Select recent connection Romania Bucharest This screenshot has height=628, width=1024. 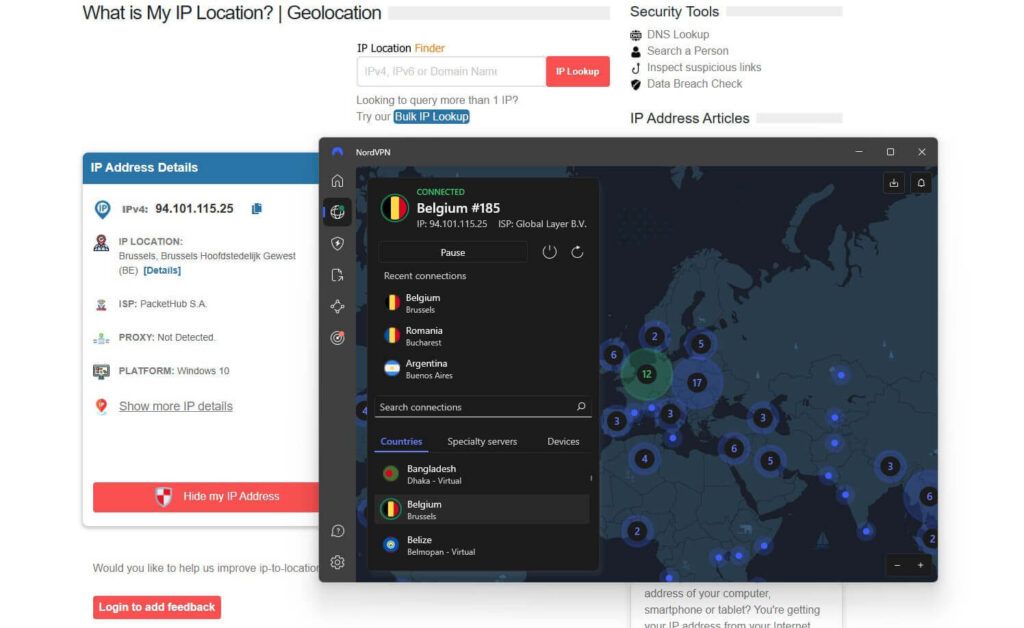(482, 336)
